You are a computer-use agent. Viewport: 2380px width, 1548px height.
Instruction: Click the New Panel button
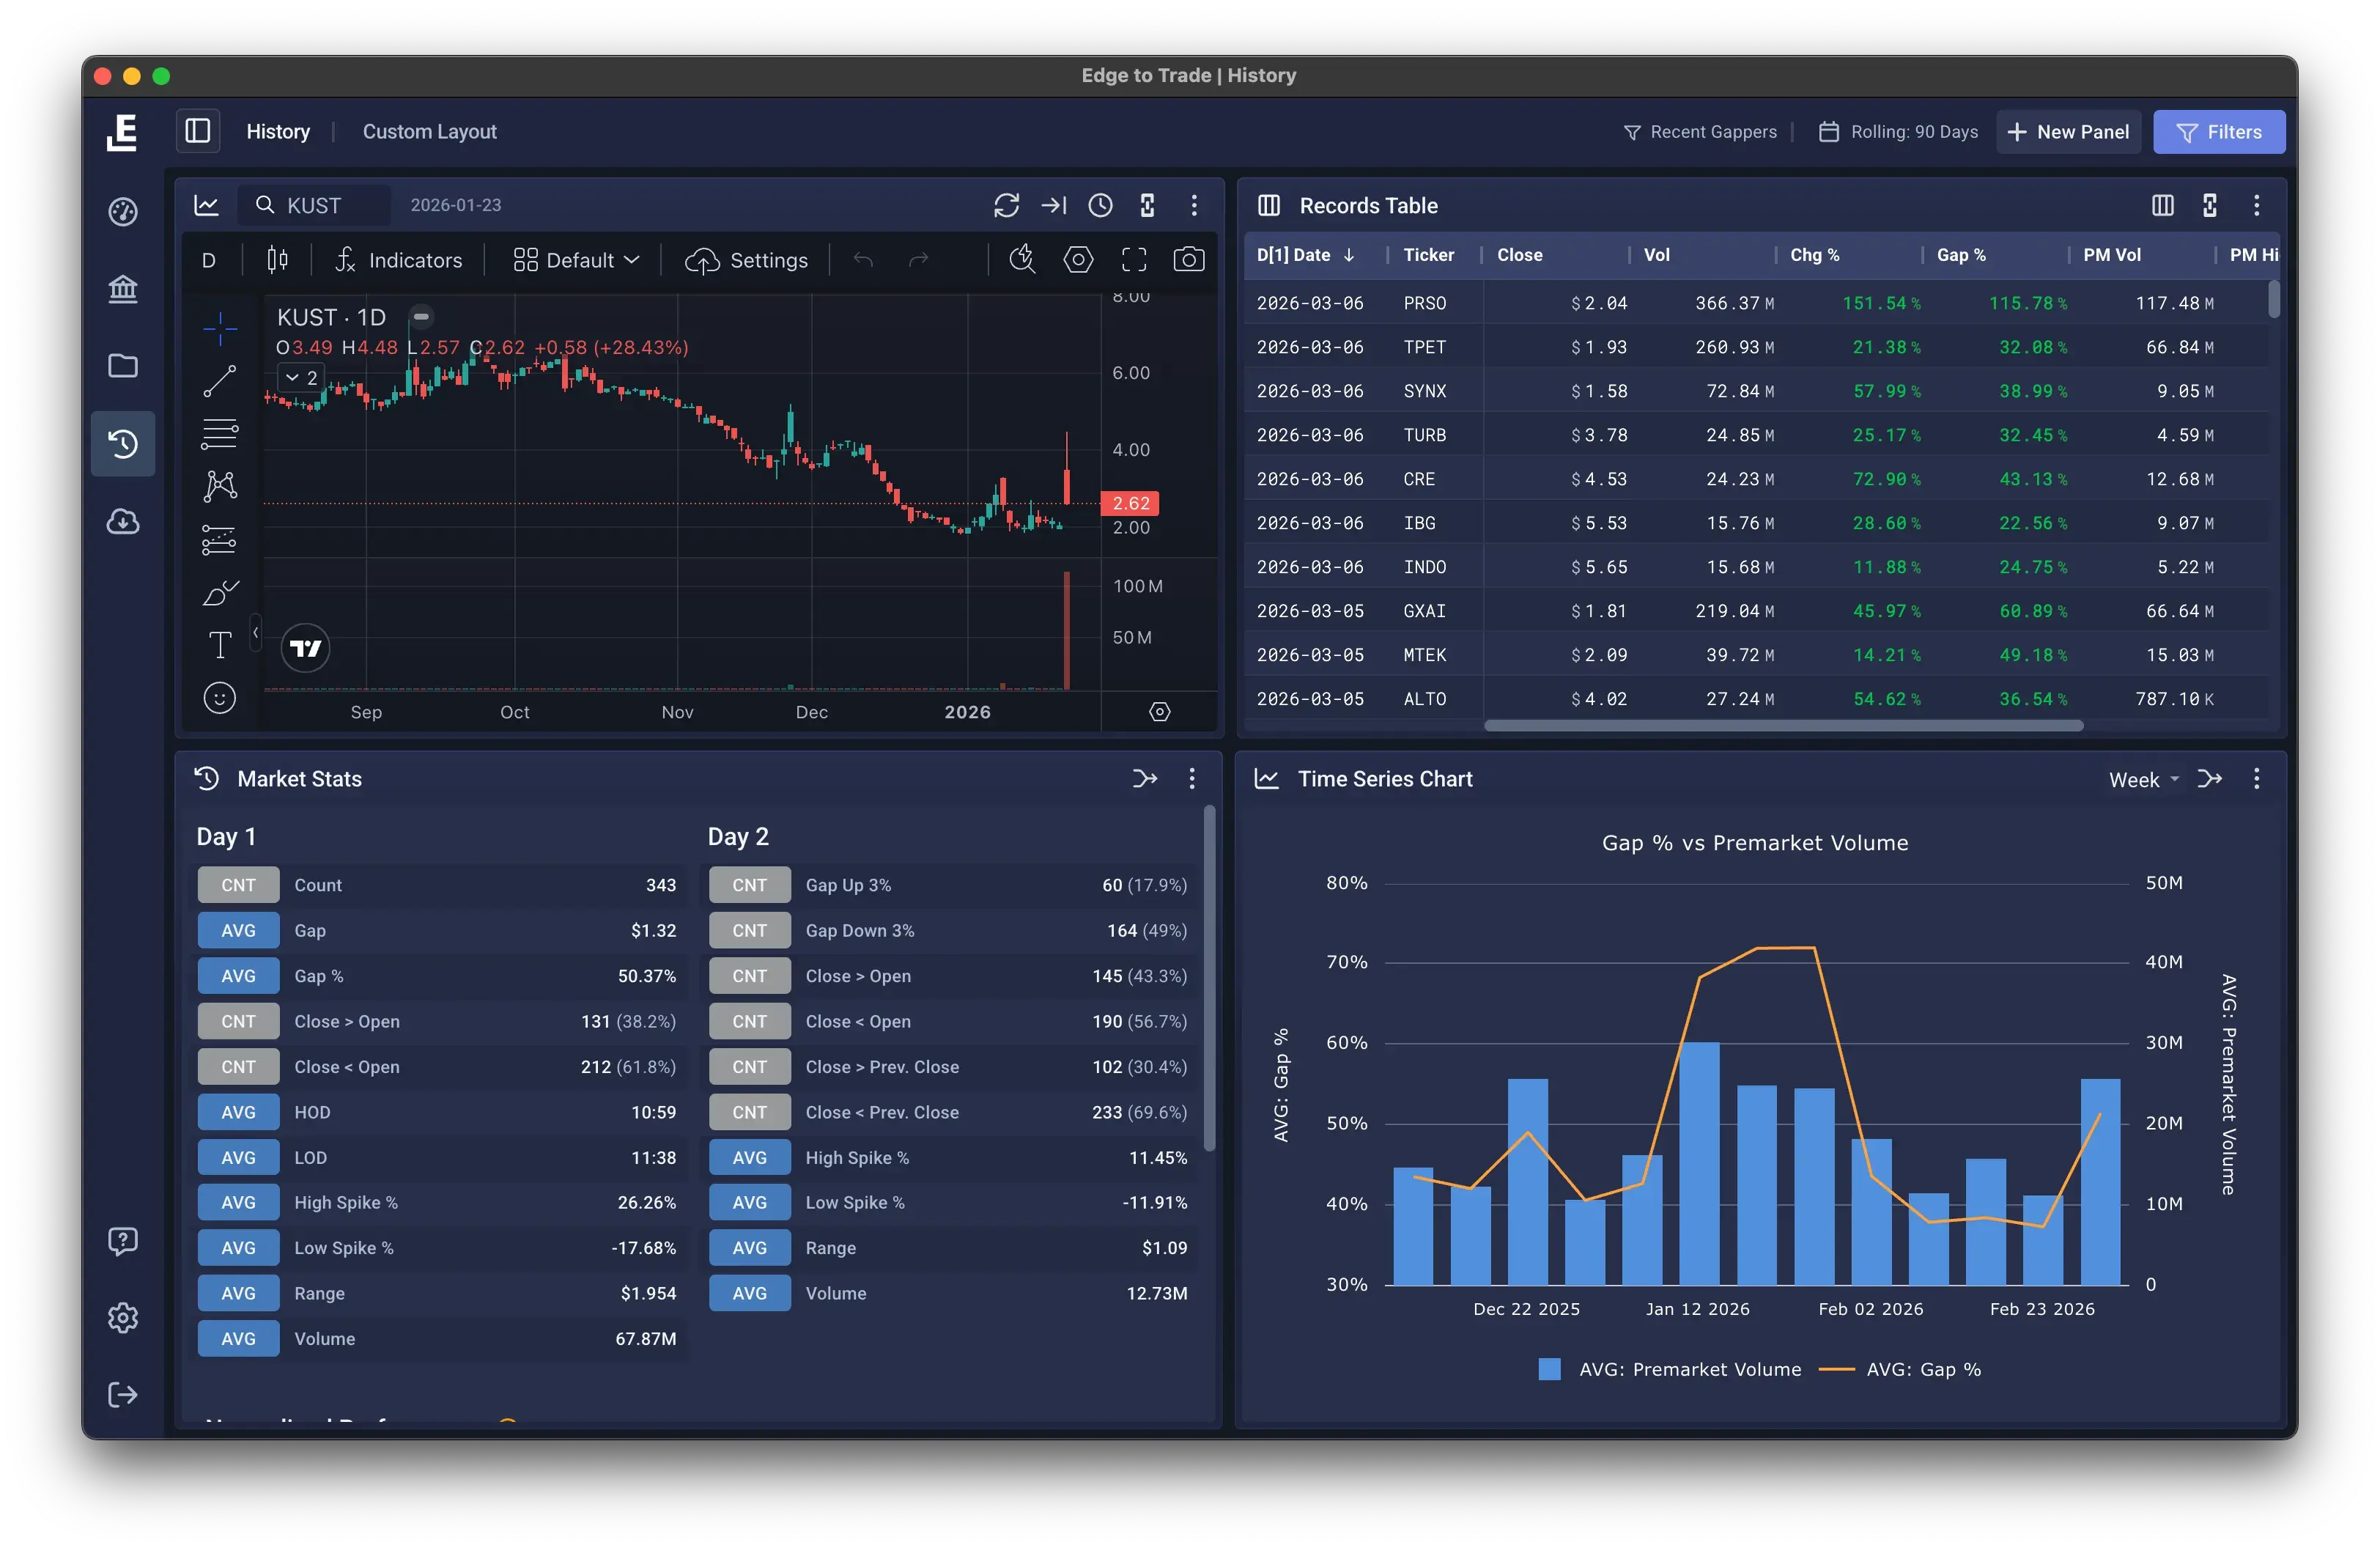(x=2068, y=131)
